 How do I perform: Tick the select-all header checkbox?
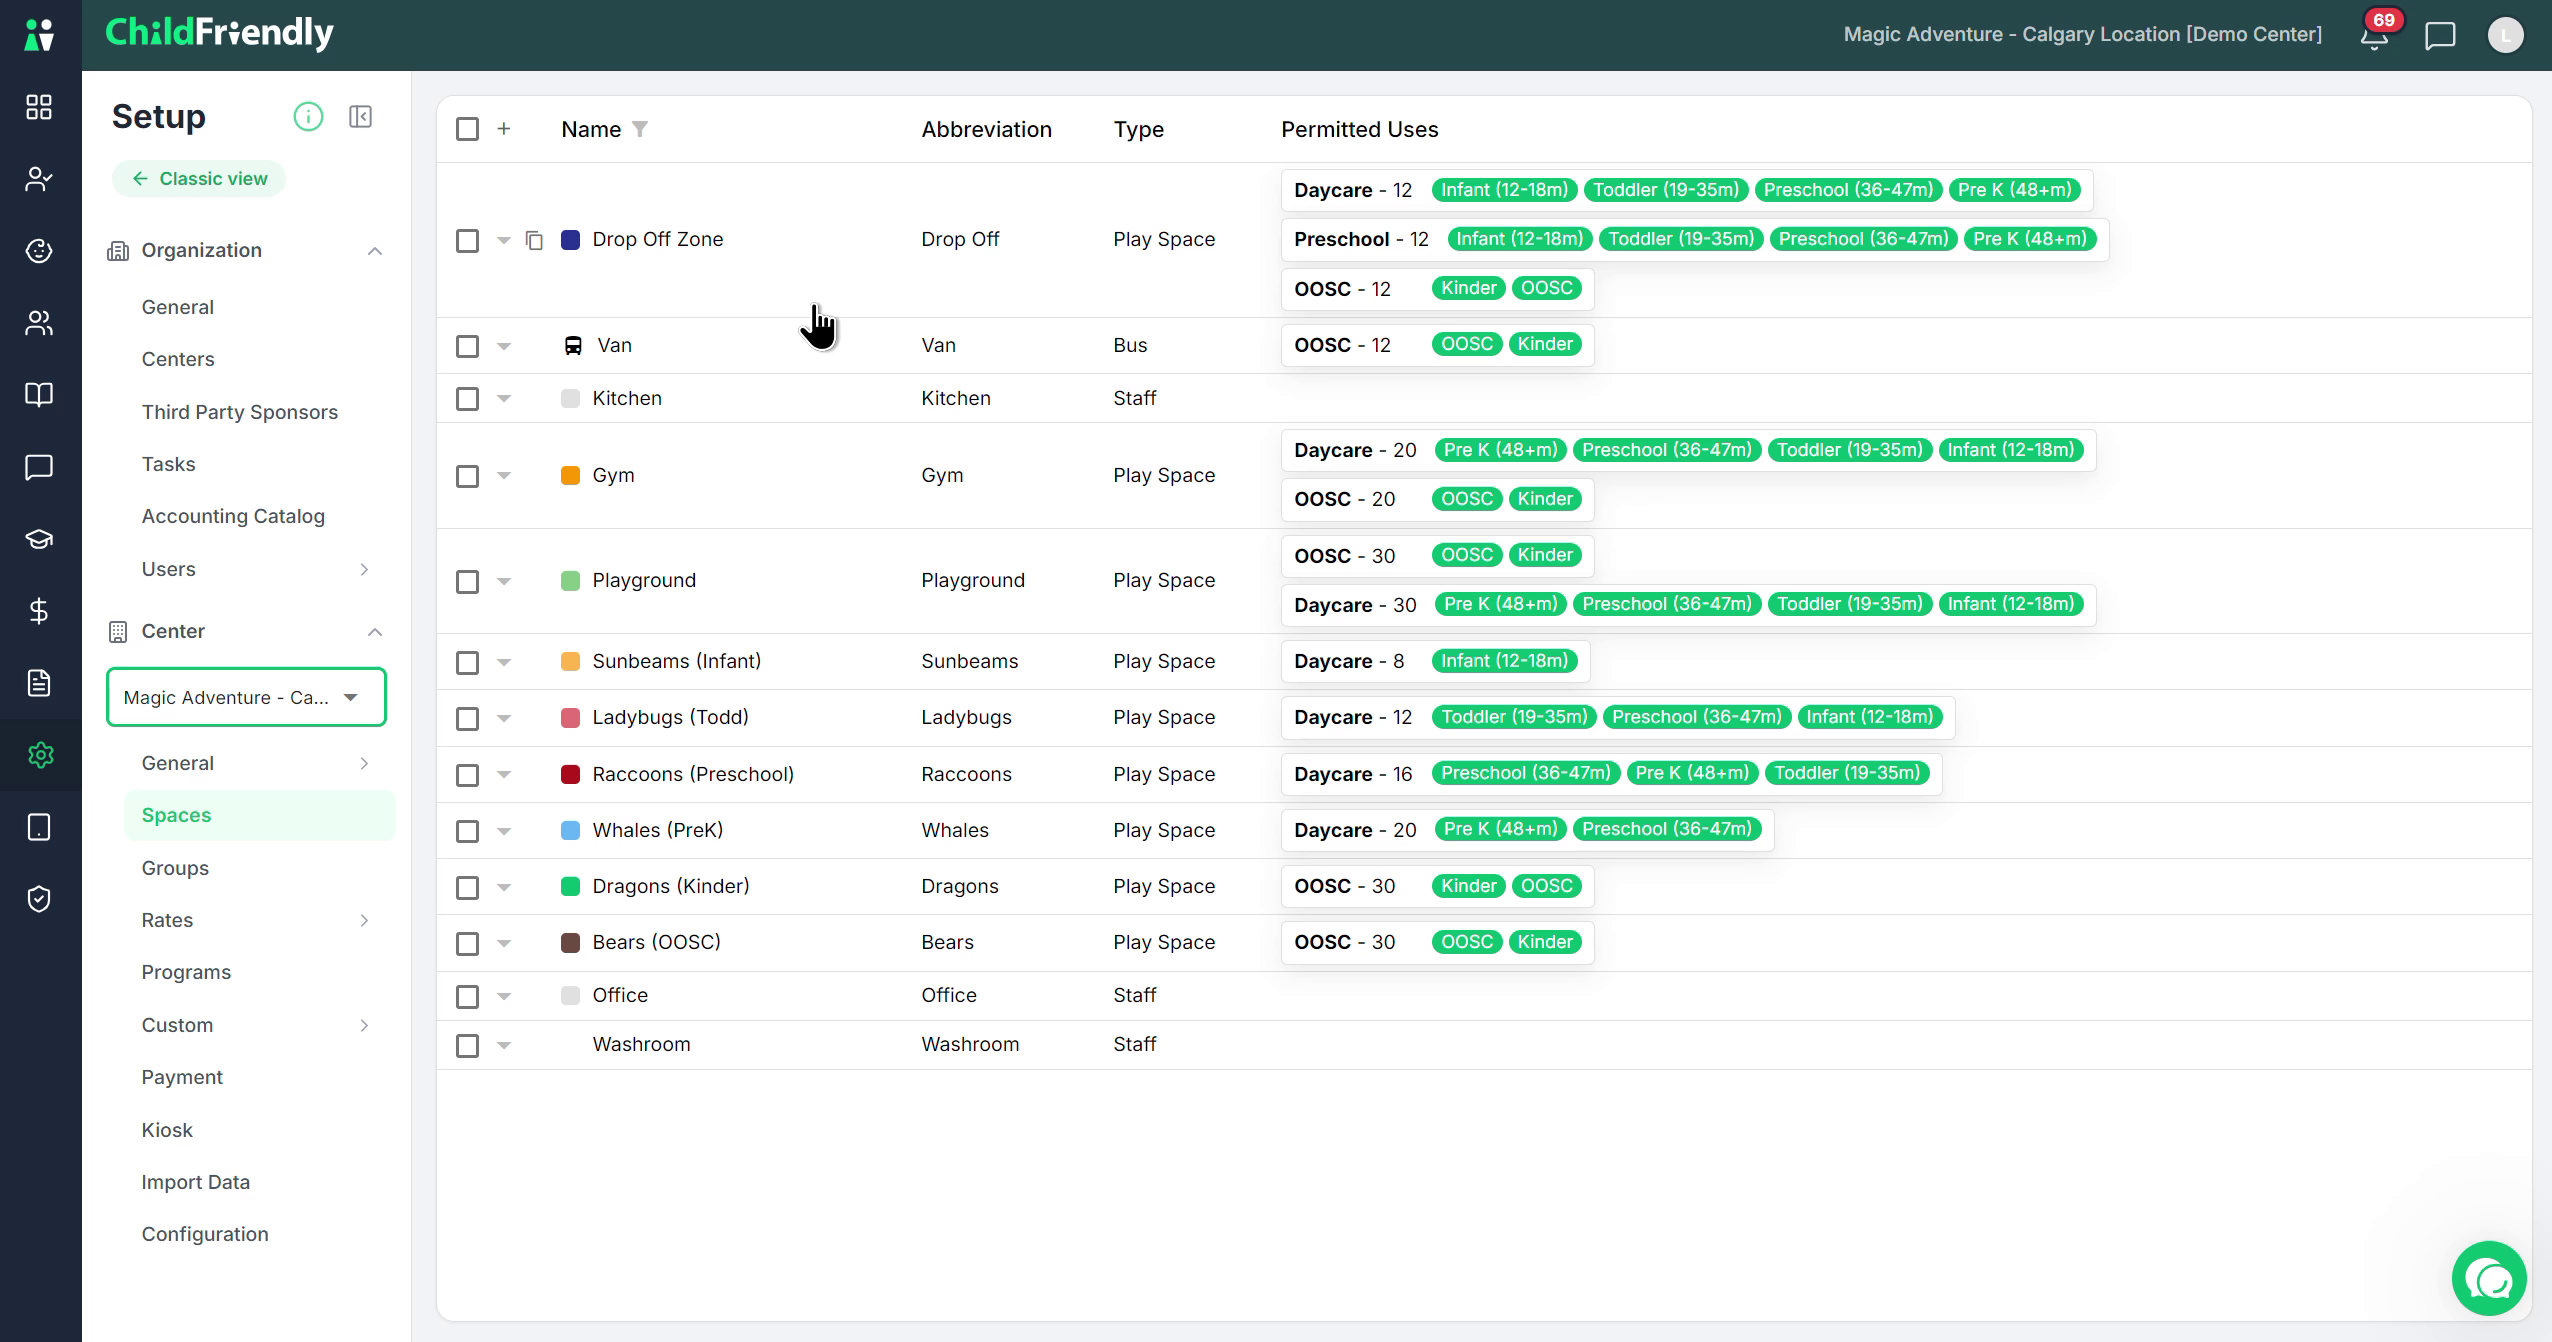coord(467,129)
